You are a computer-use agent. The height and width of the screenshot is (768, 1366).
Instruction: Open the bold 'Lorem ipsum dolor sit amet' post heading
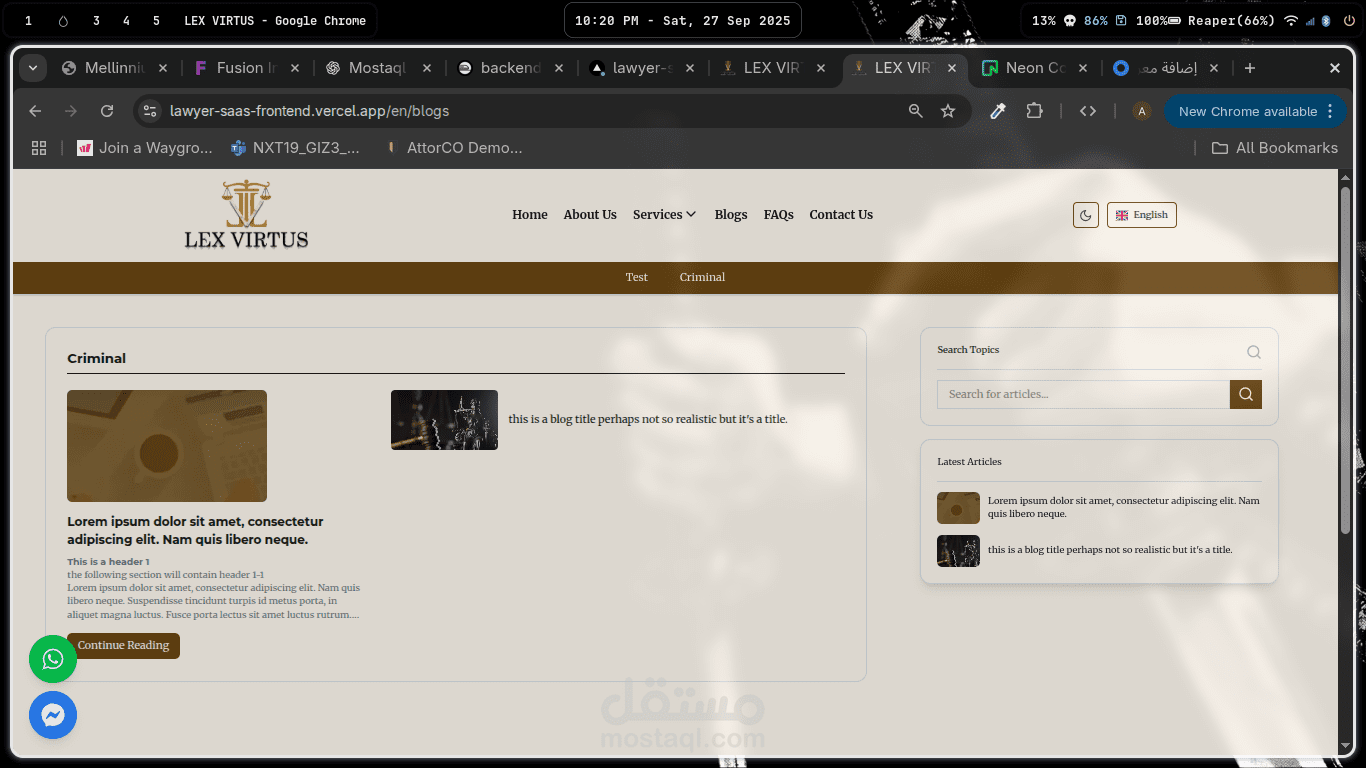point(195,530)
